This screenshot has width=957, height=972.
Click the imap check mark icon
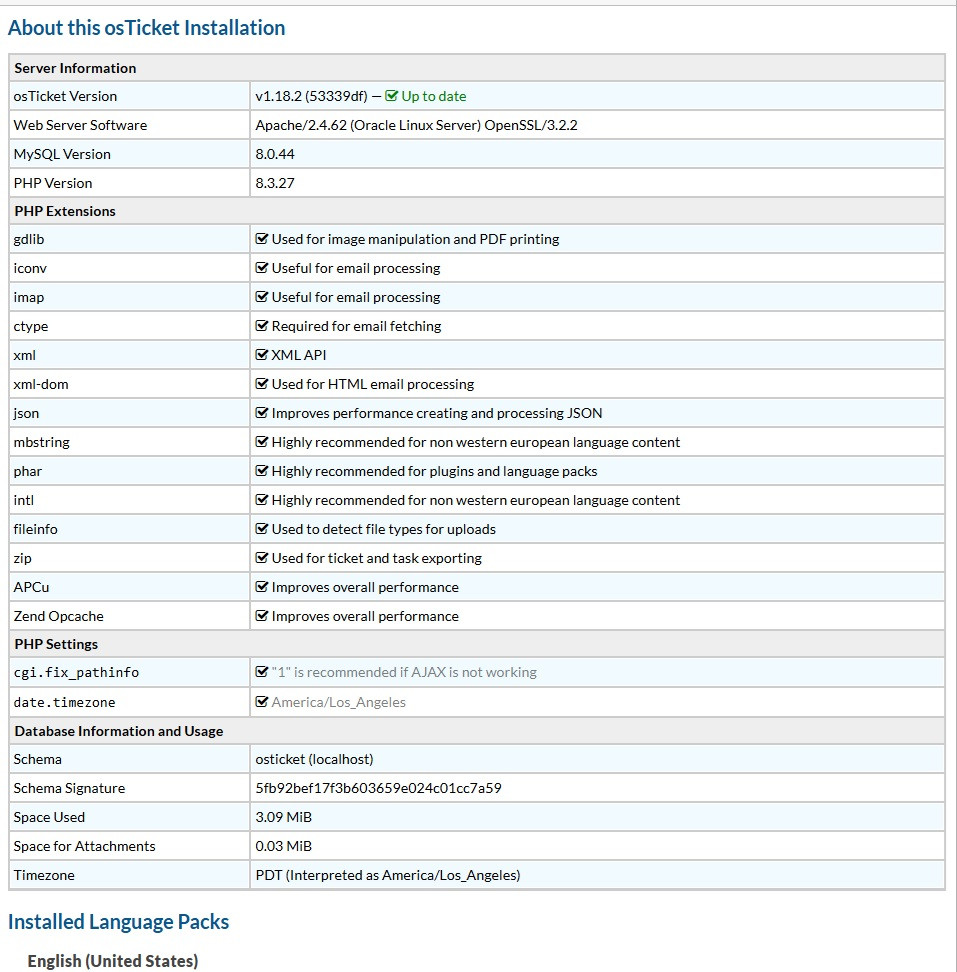point(262,297)
